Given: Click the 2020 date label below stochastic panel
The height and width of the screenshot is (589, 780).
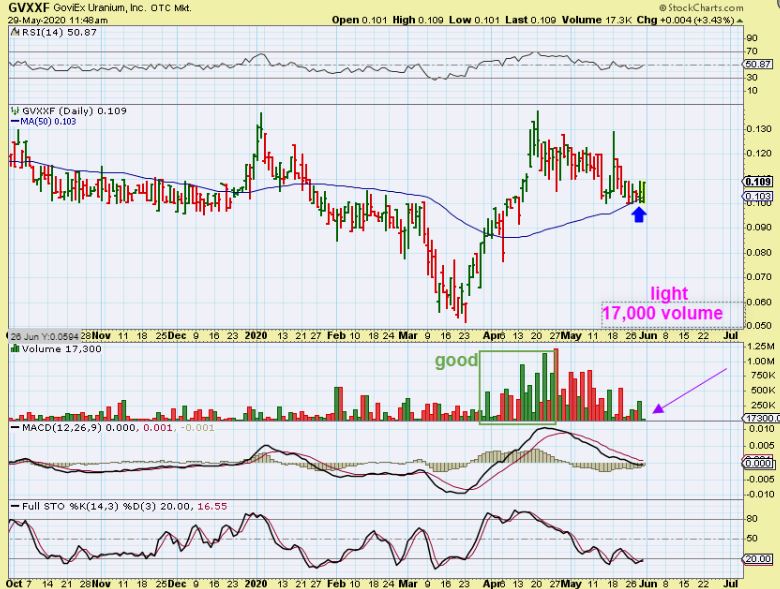Looking at the screenshot, I should click(x=256, y=583).
